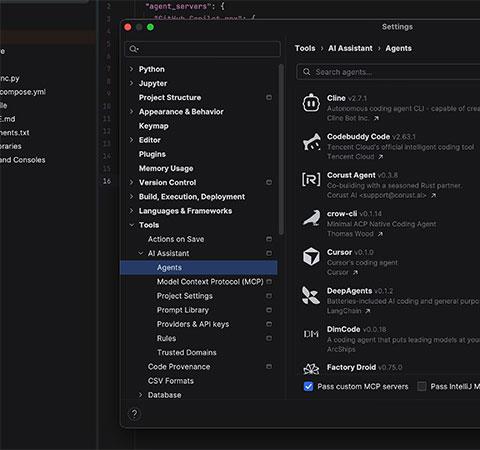This screenshot has height=450, width=480.
Task: Open the help question mark button
Action: pyautogui.click(x=134, y=414)
